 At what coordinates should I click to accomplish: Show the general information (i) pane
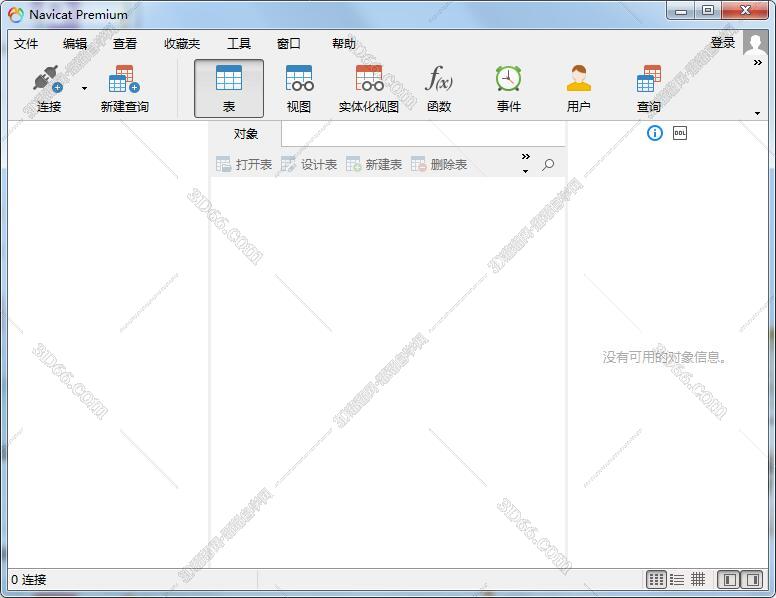tap(654, 133)
